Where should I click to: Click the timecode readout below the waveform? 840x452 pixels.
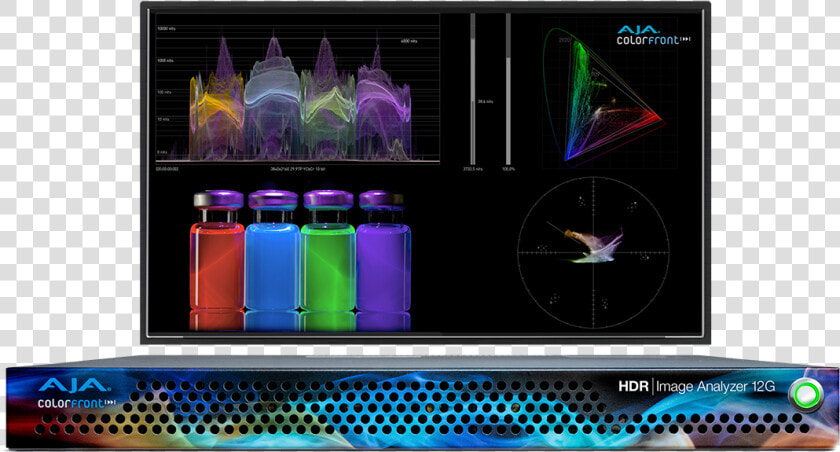click(167, 169)
